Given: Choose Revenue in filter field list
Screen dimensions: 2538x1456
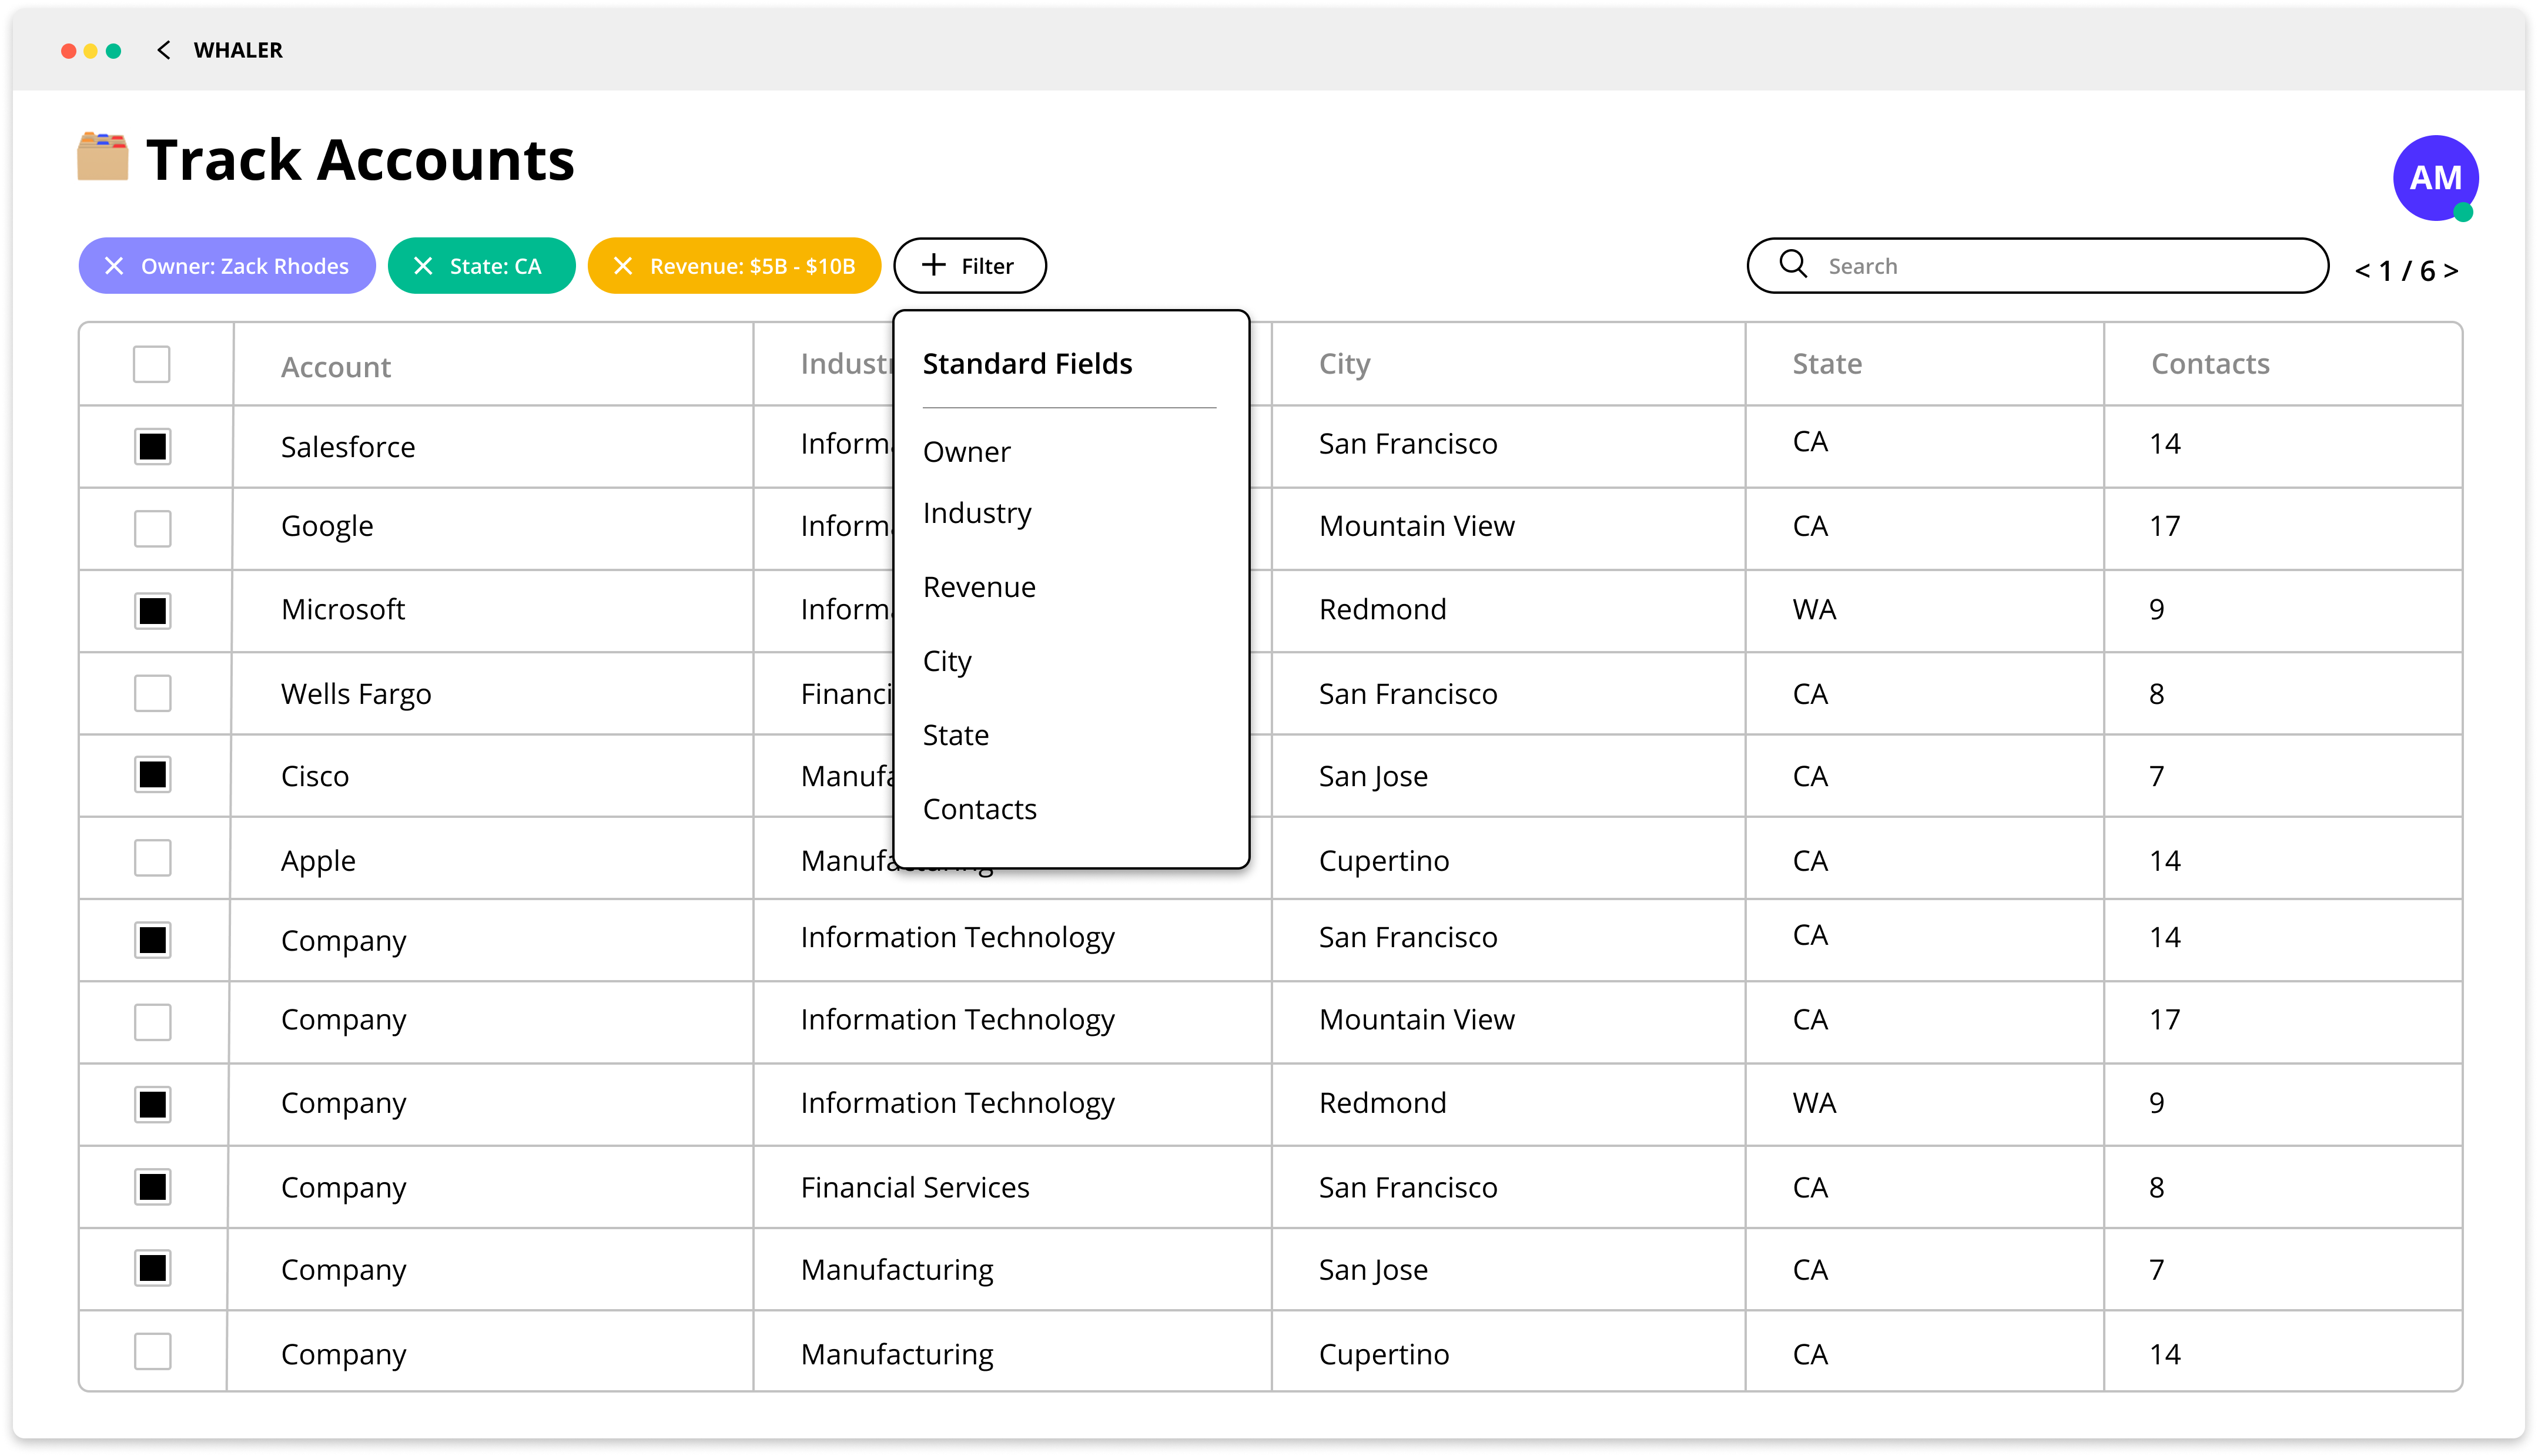Looking at the screenshot, I should (x=979, y=587).
